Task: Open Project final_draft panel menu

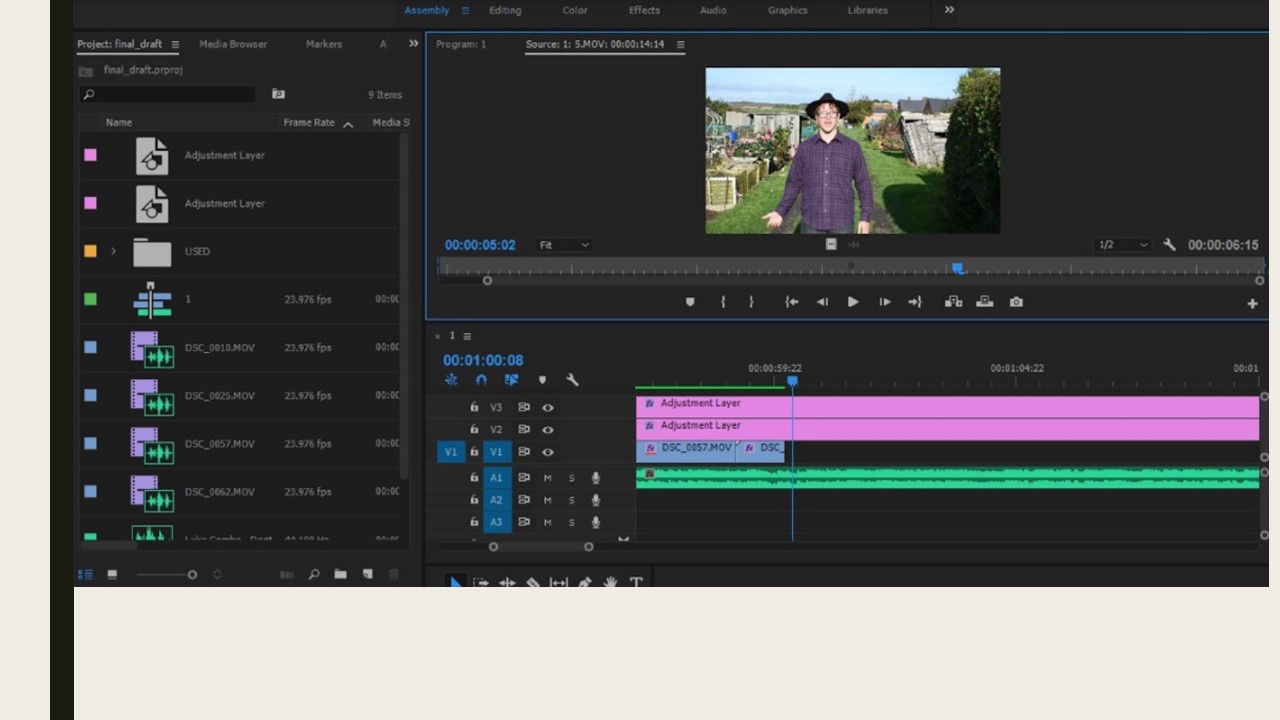Action: (x=175, y=44)
